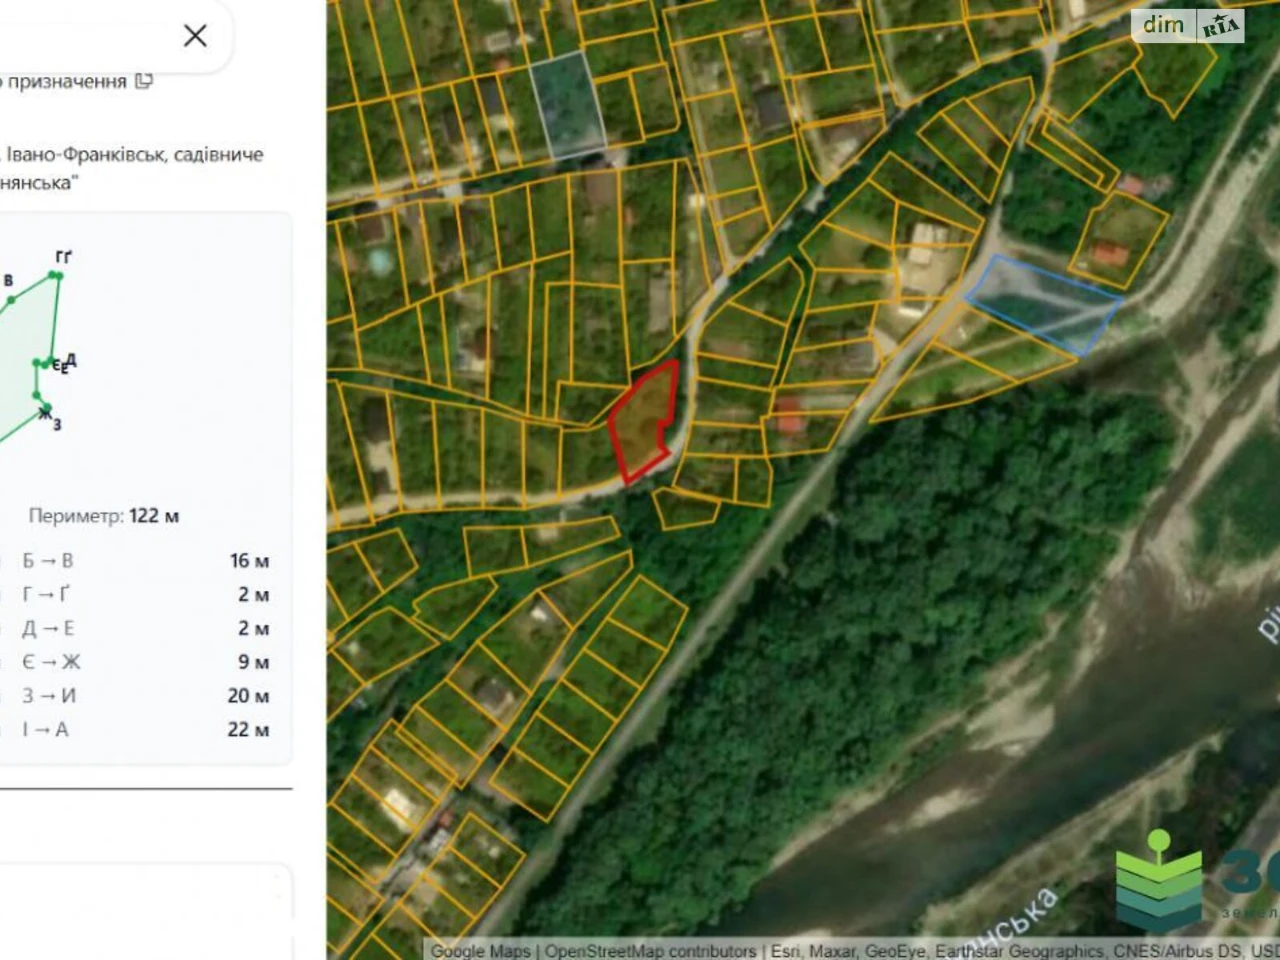The height and width of the screenshot is (960, 1280).
Task: Select the red highlighted land parcel
Action: coord(644,421)
